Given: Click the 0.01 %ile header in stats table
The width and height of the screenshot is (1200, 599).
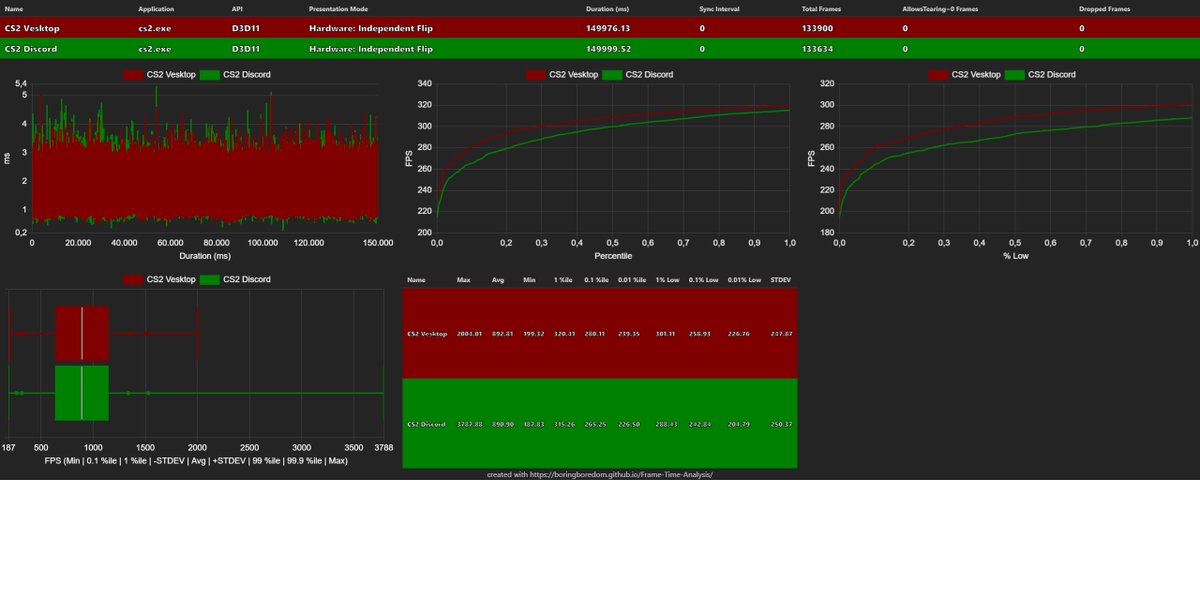Looking at the screenshot, I should (x=632, y=280).
